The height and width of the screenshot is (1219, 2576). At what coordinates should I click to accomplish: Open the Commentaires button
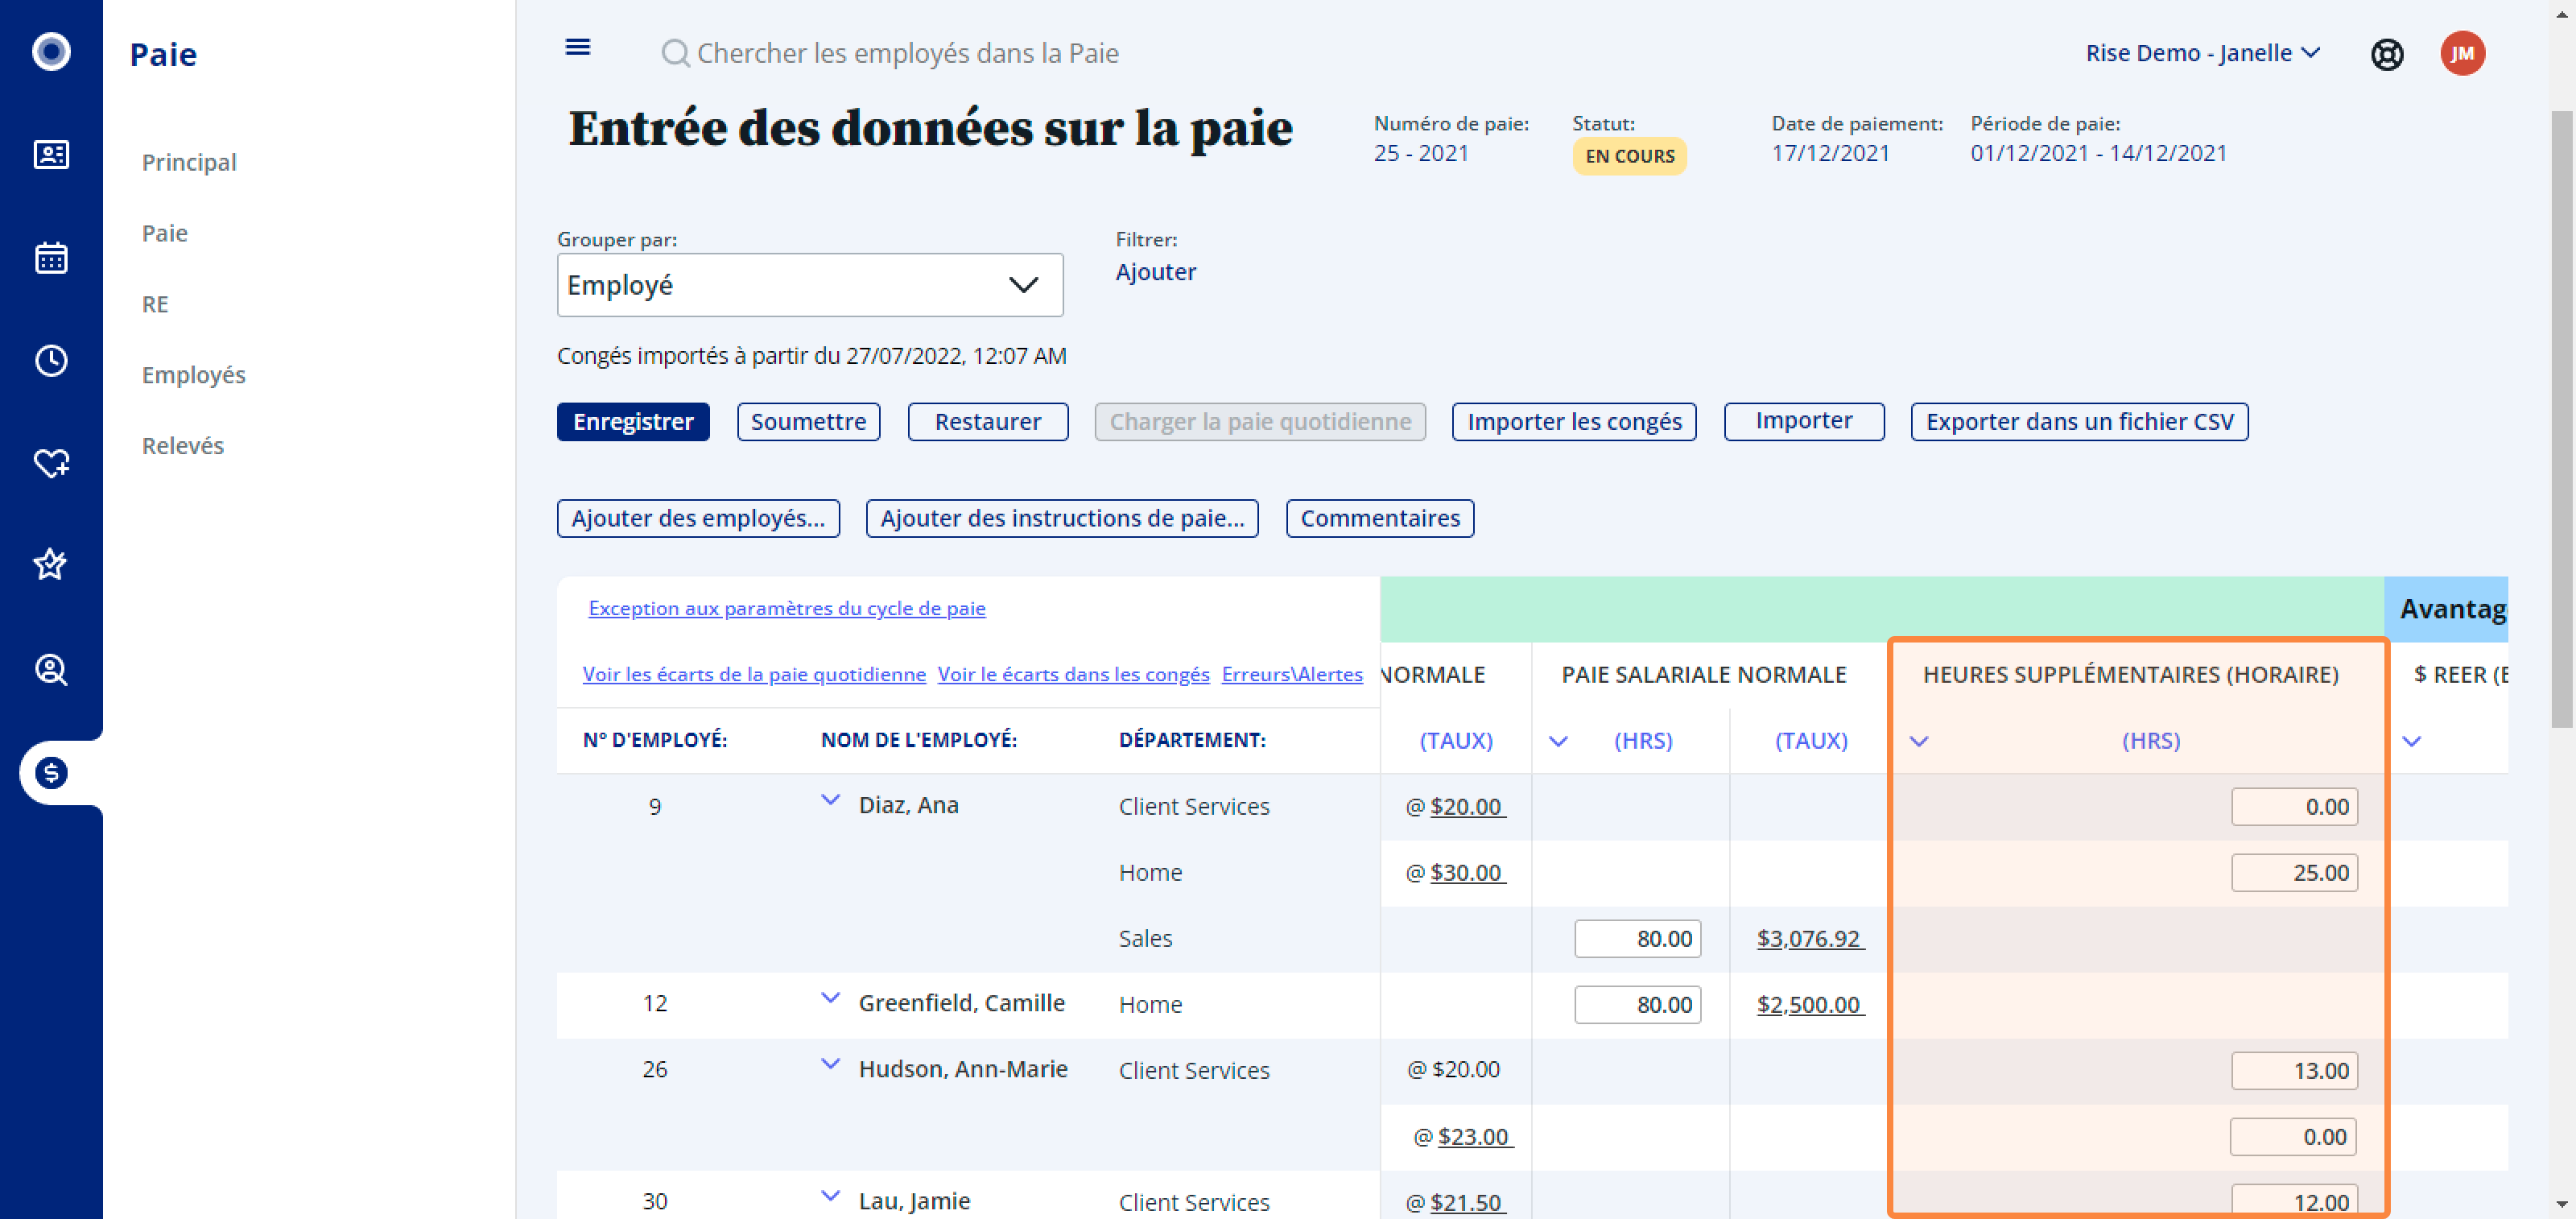pyautogui.click(x=1380, y=518)
